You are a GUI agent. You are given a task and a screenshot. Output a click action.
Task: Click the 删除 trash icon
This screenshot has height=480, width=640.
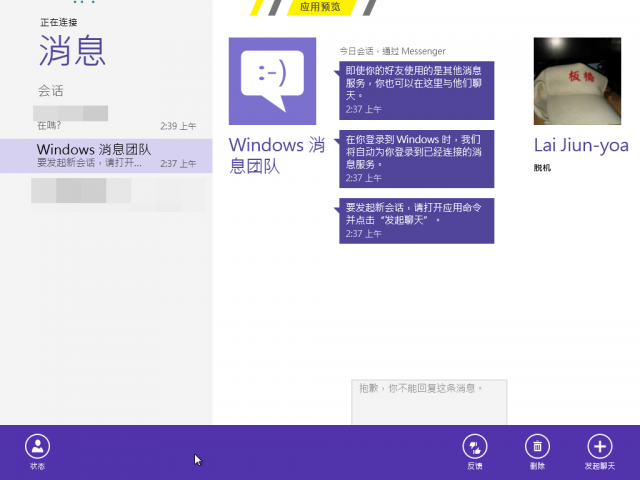coord(537,447)
